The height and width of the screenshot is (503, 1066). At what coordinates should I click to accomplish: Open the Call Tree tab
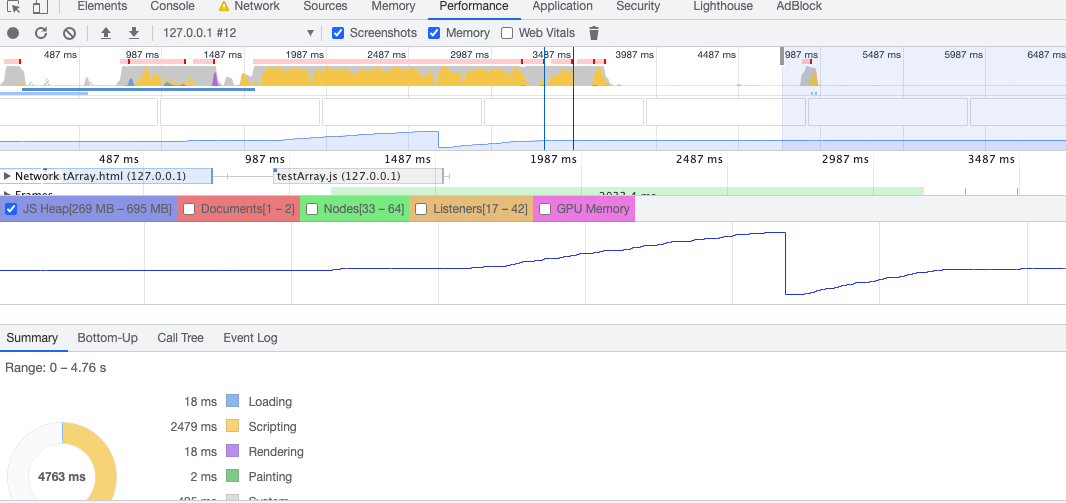(x=180, y=338)
